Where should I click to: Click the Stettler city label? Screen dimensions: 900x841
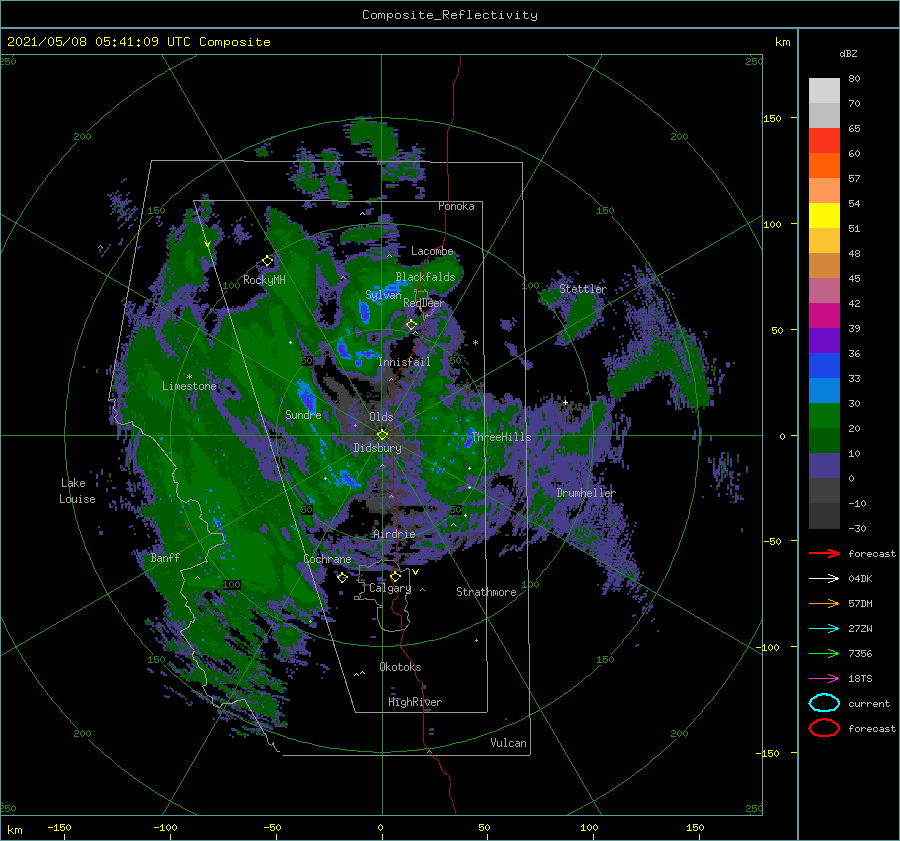coord(583,289)
